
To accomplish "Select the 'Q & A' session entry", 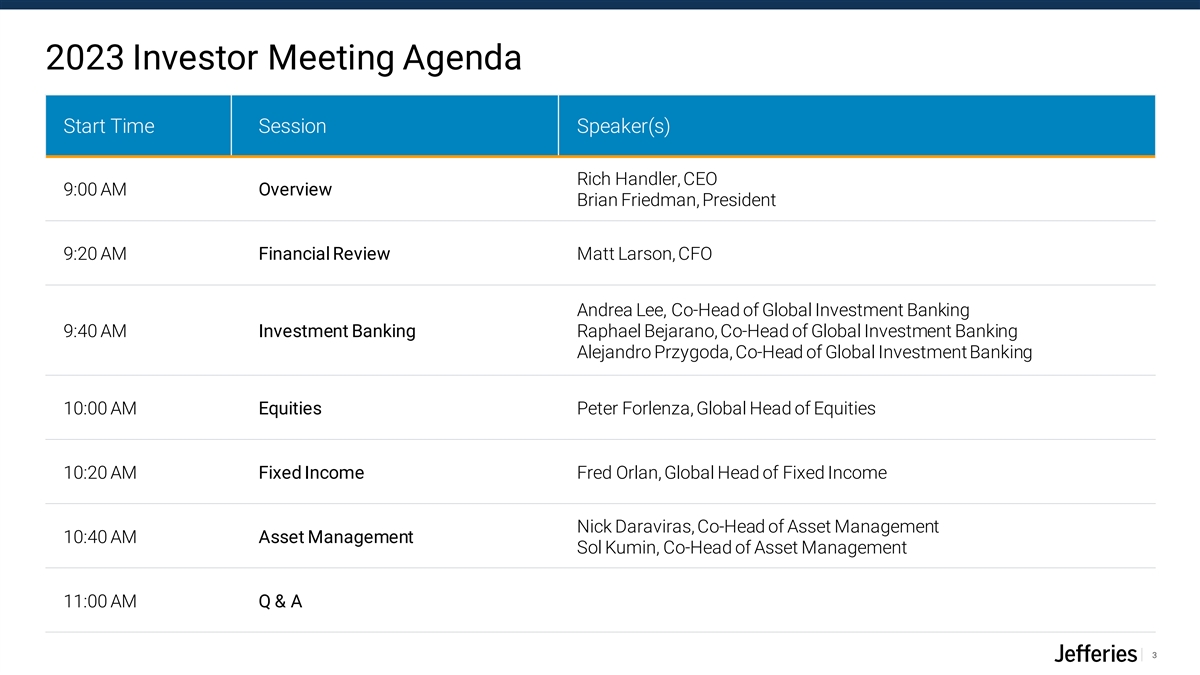I will 280,602.
